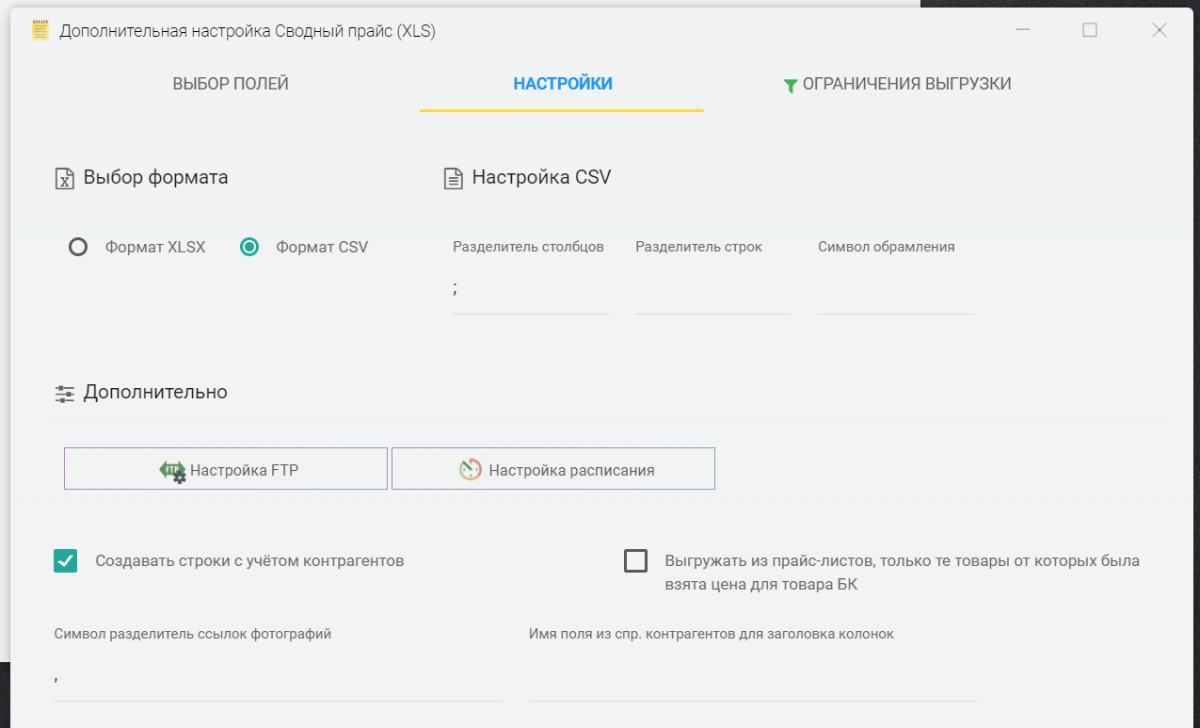Select the Формат CSV radio button
This screenshot has height=728, width=1200.
(250, 247)
